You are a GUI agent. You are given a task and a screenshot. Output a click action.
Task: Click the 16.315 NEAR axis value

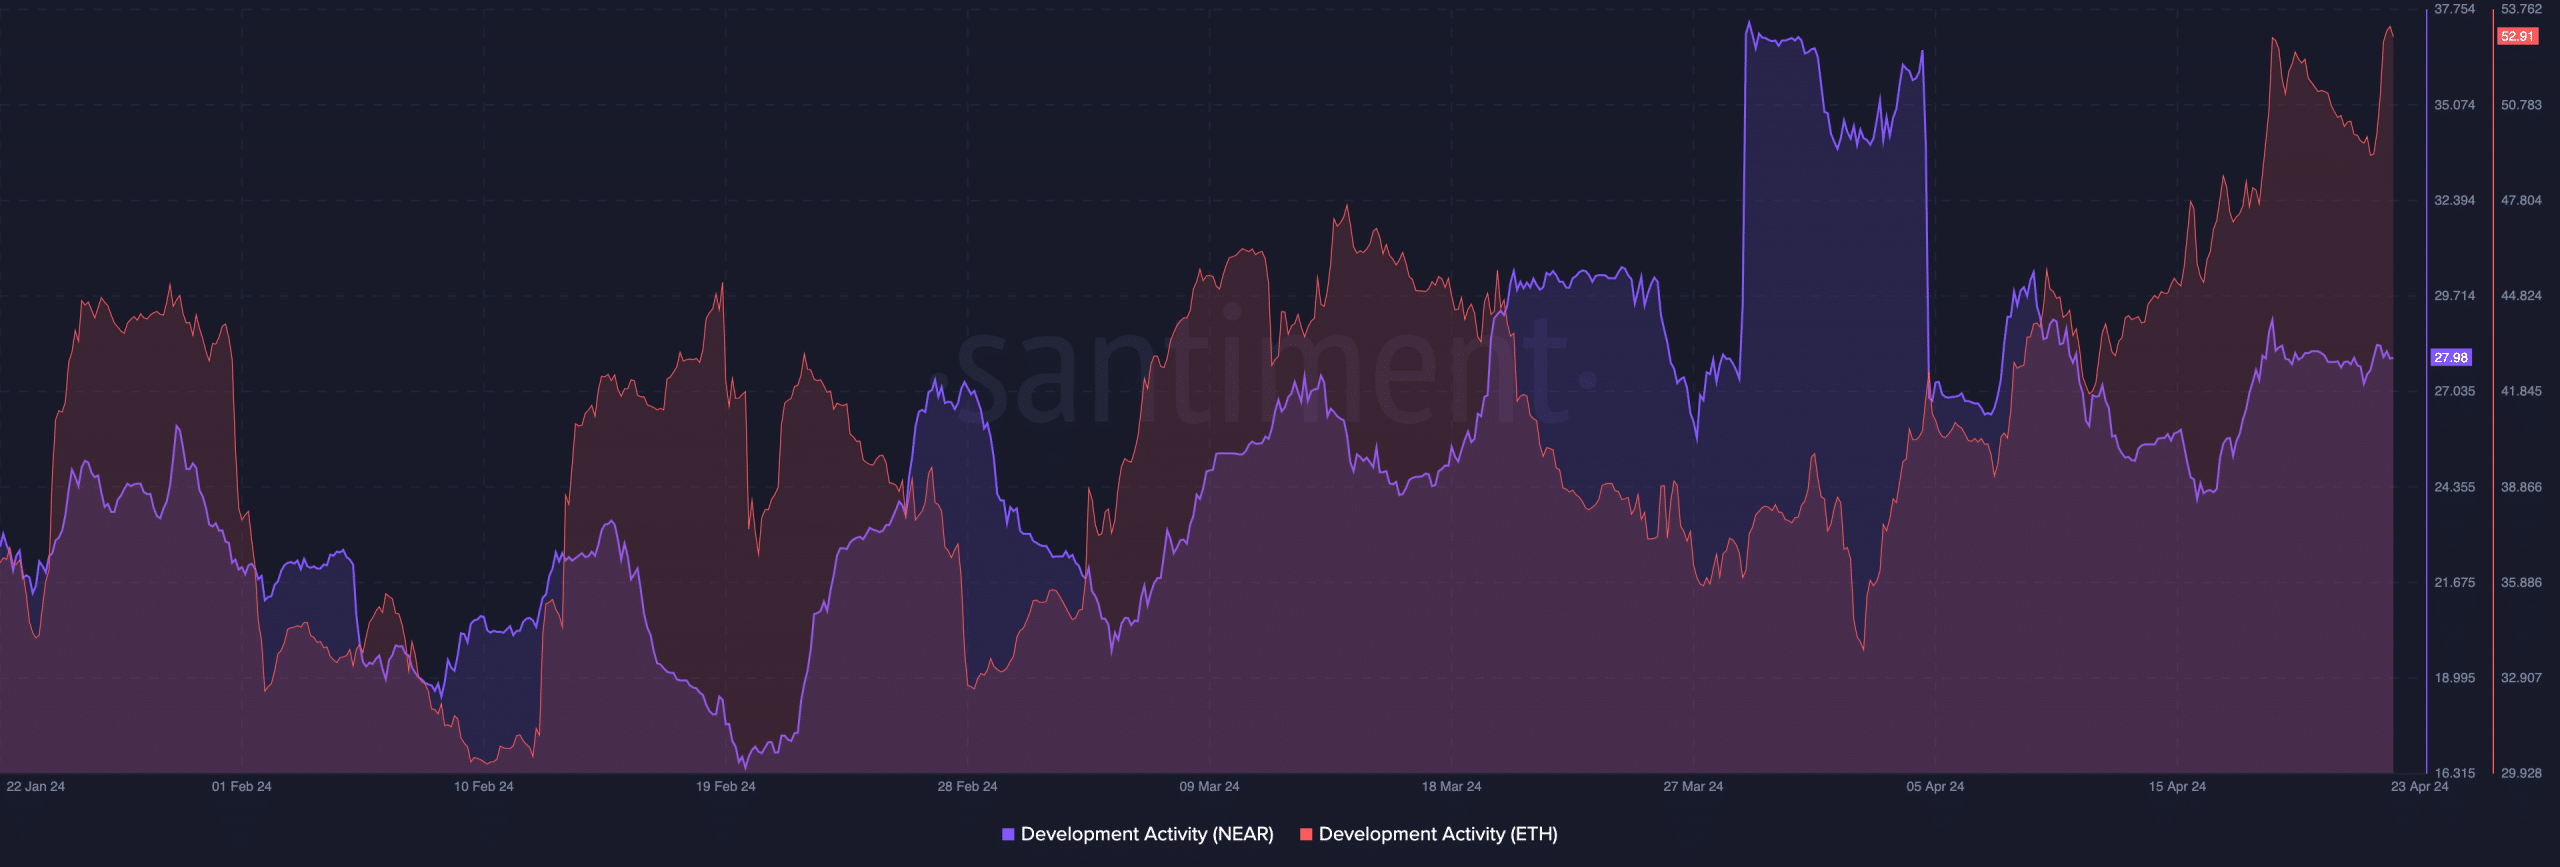(x=2455, y=773)
